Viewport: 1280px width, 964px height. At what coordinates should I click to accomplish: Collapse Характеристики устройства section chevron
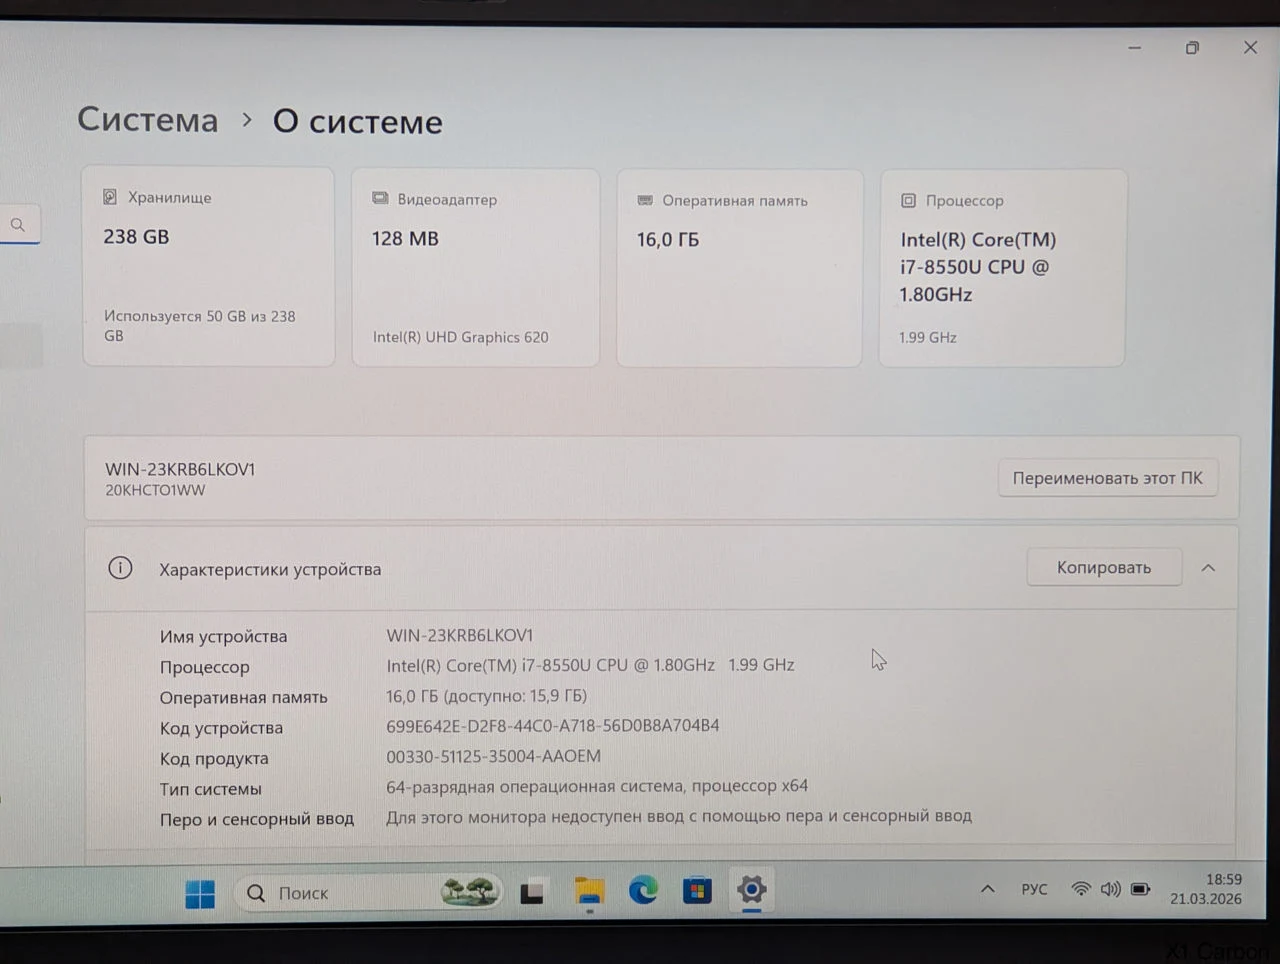point(1208,568)
